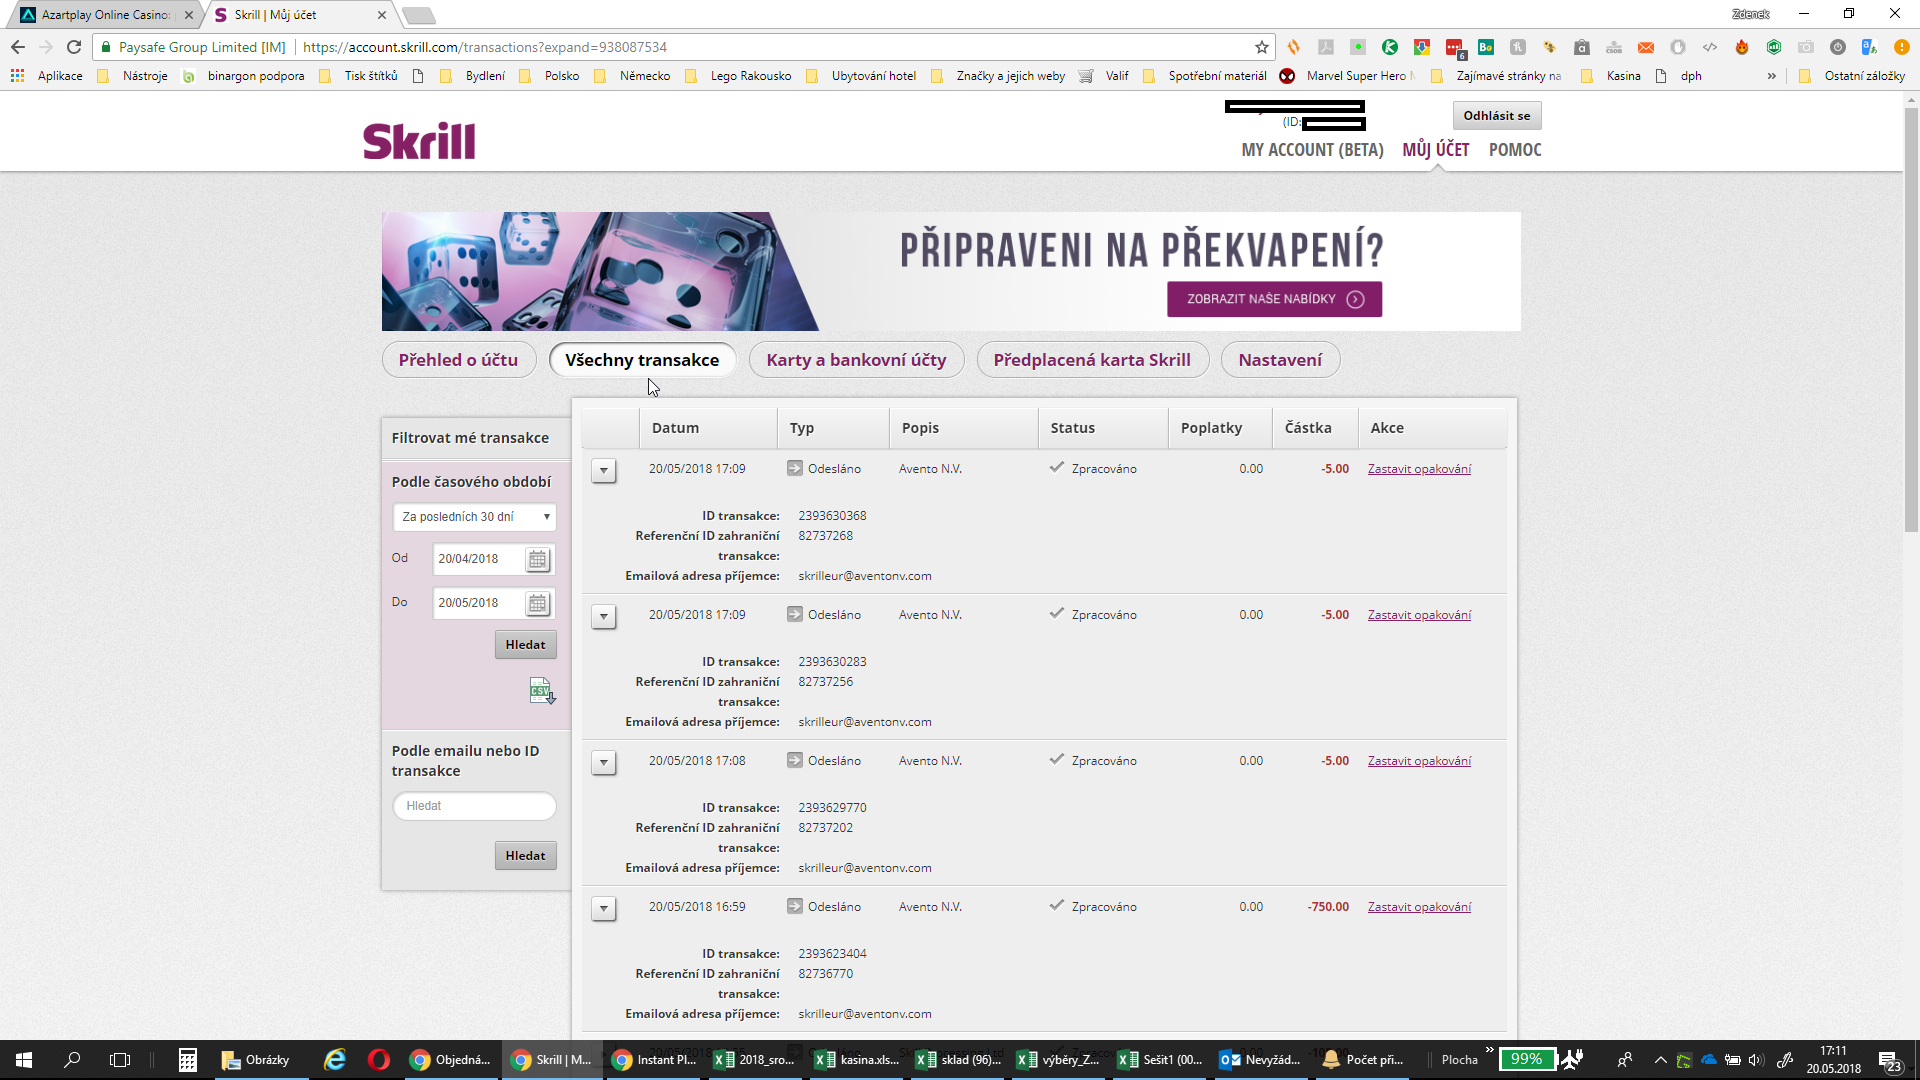This screenshot has width=1920, height=1080.
Task: Click the Chrome address bar URL
Action: 485,47
